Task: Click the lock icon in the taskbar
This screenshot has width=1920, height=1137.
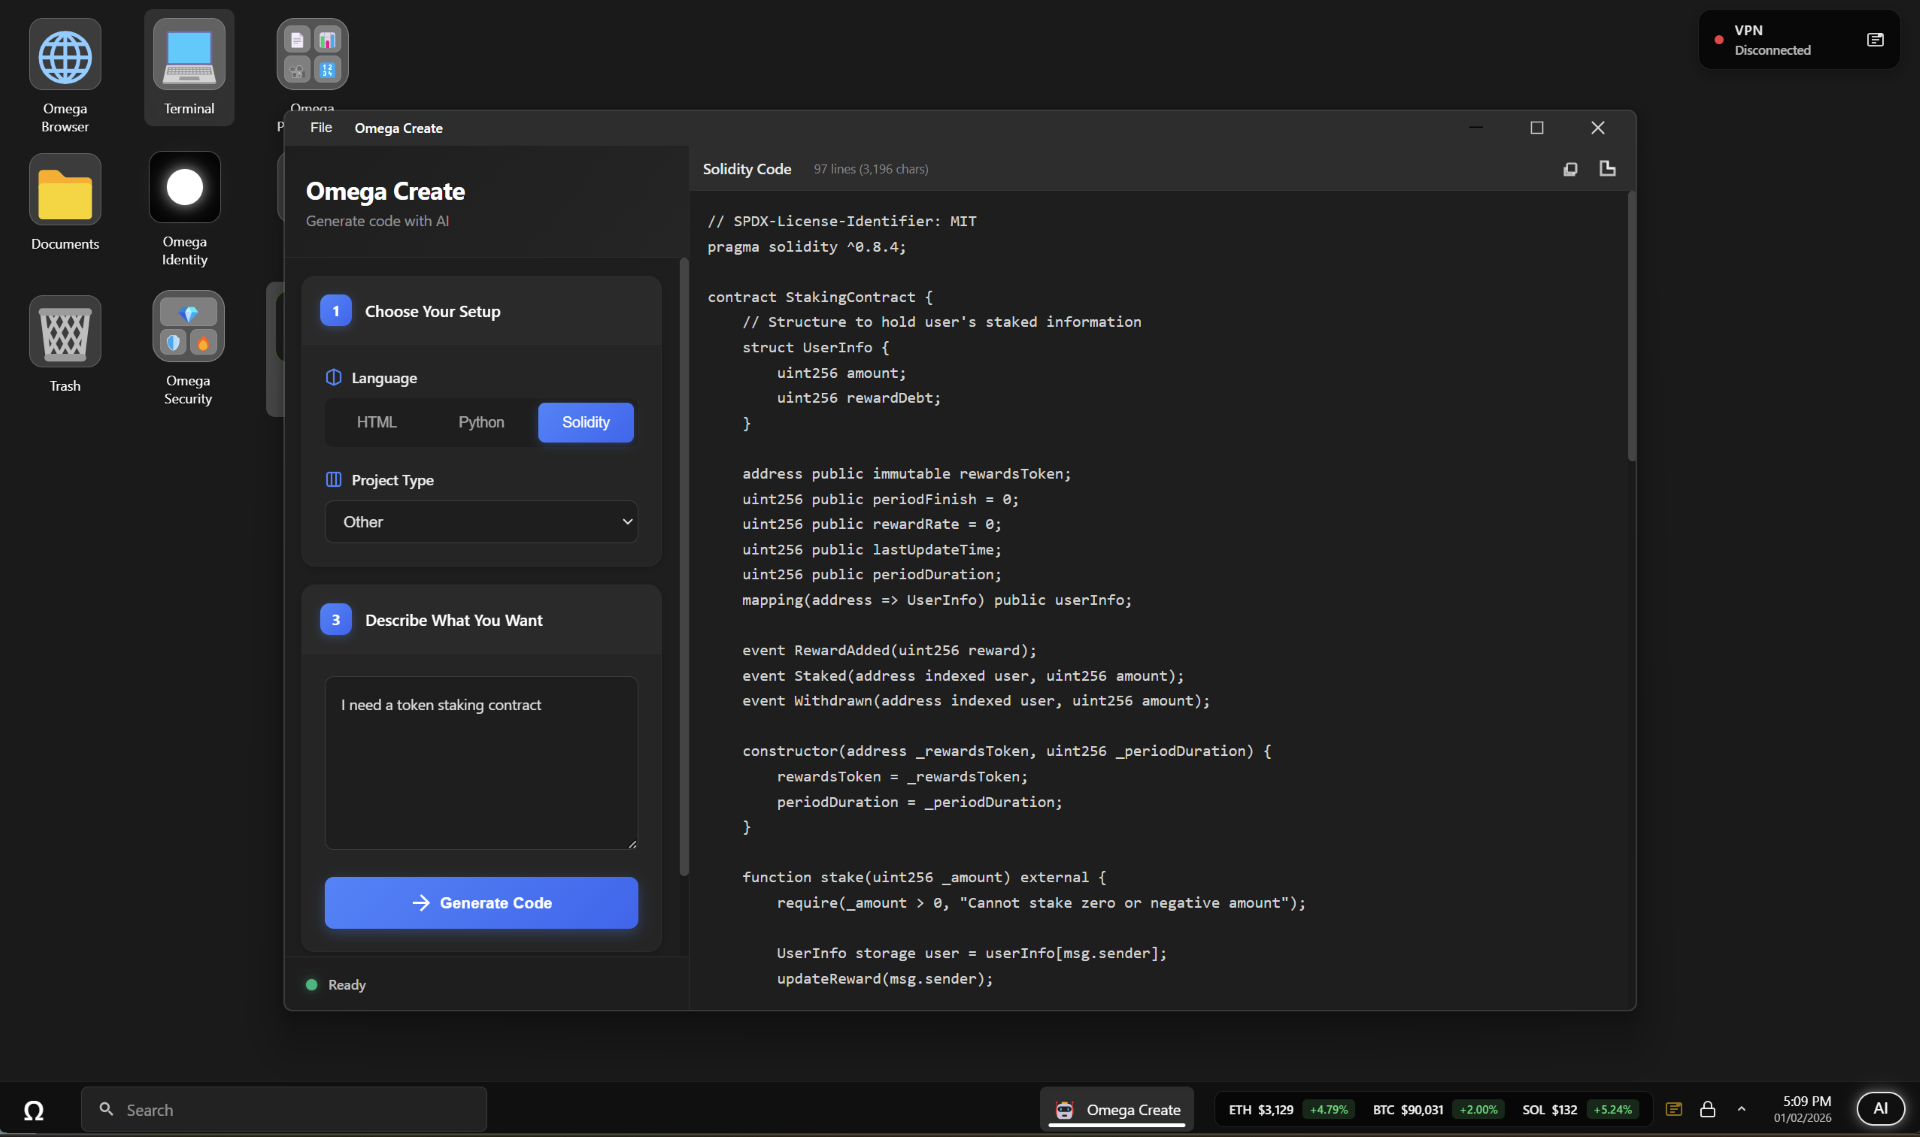Action: click(1708, 1109)
